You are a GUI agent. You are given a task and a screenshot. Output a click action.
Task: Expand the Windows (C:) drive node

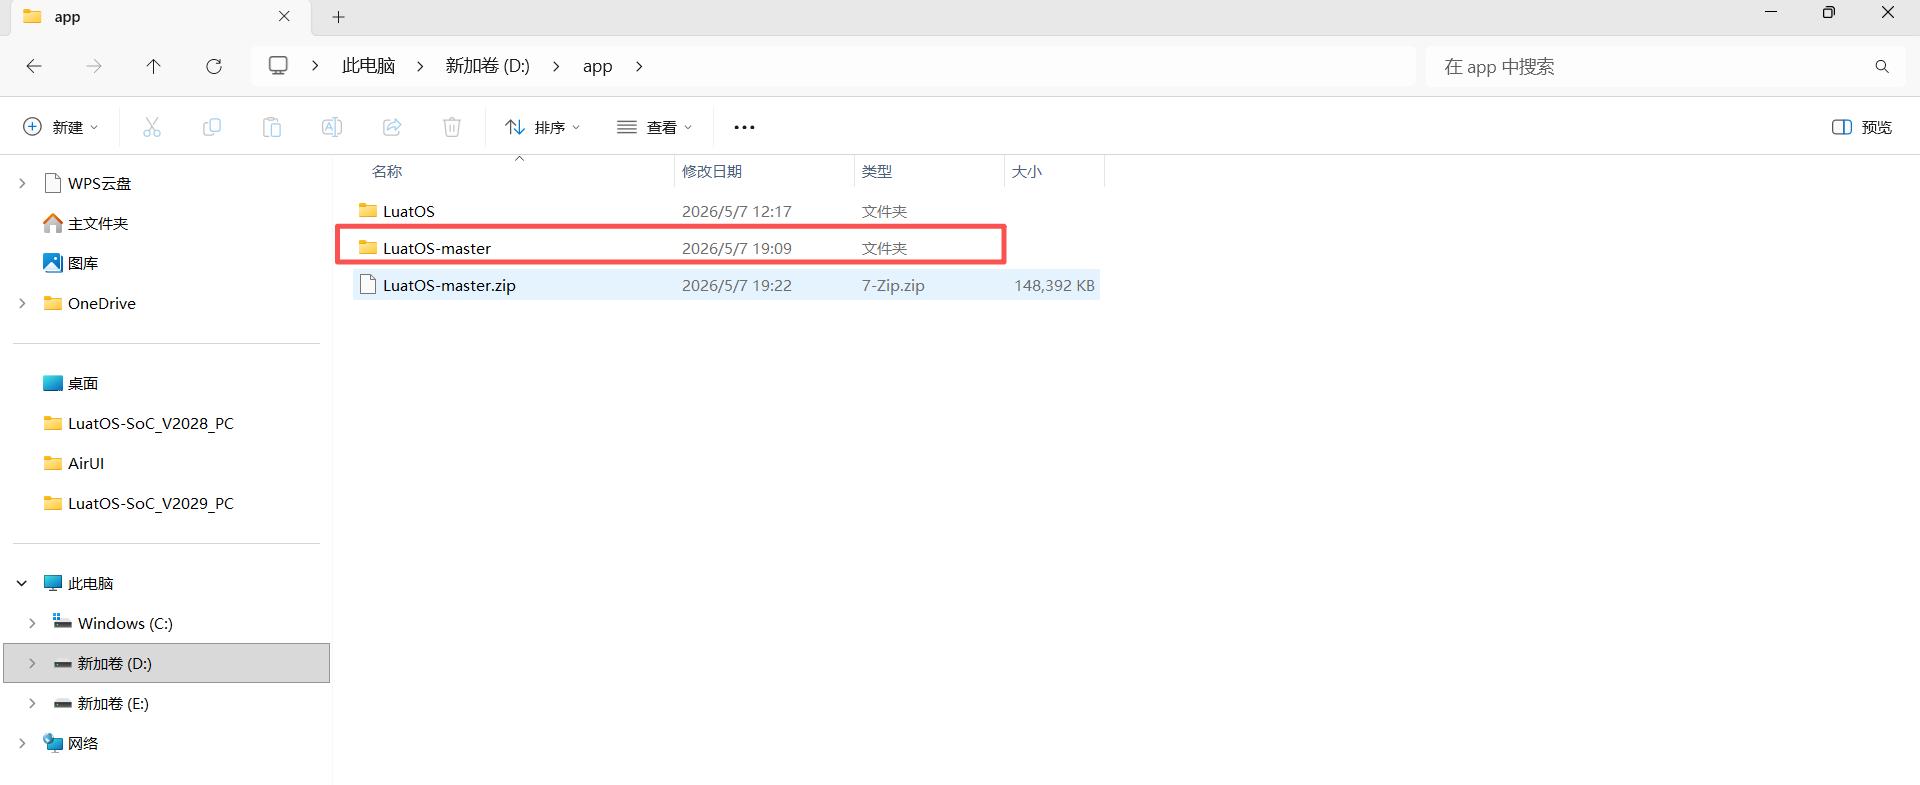(x=32, y=623)
